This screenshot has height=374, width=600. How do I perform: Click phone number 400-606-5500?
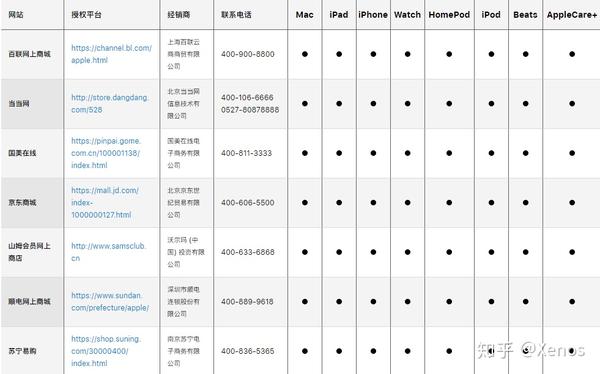point(248,203)
